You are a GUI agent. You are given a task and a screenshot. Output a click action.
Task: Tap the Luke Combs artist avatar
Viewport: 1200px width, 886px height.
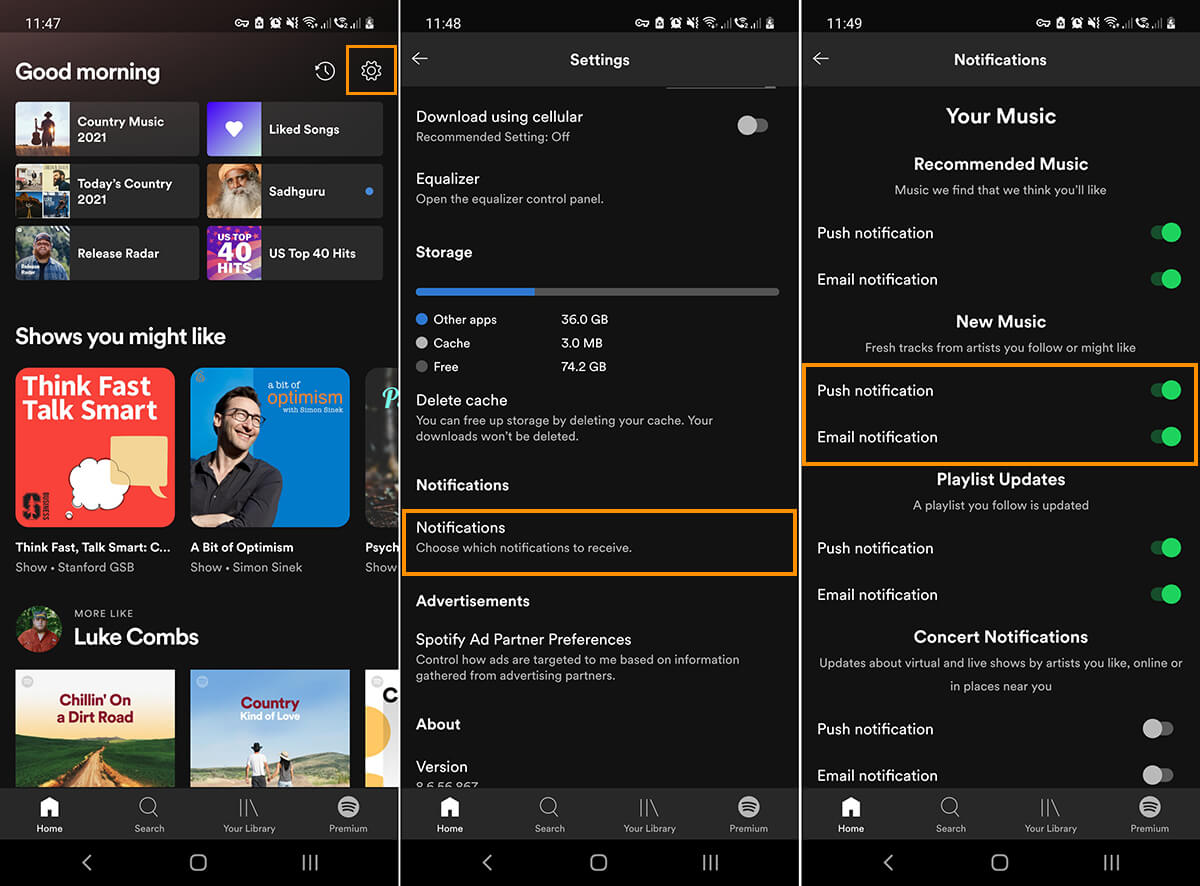[x=39, y=629]
